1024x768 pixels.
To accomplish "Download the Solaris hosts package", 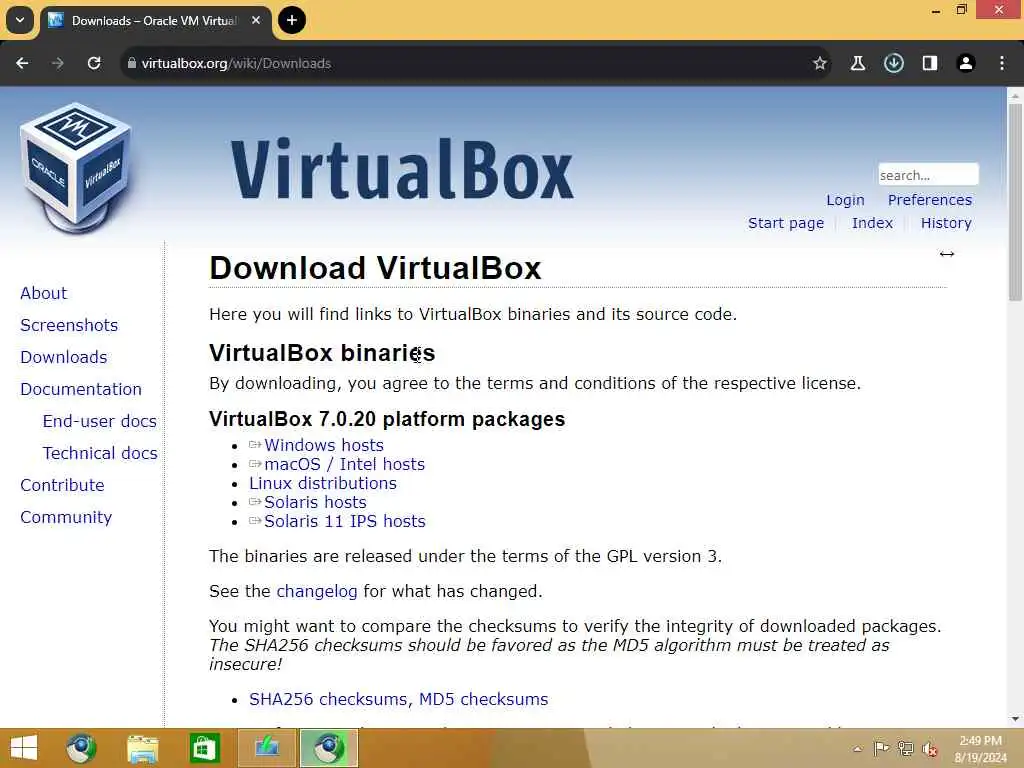I will [315, 502].
